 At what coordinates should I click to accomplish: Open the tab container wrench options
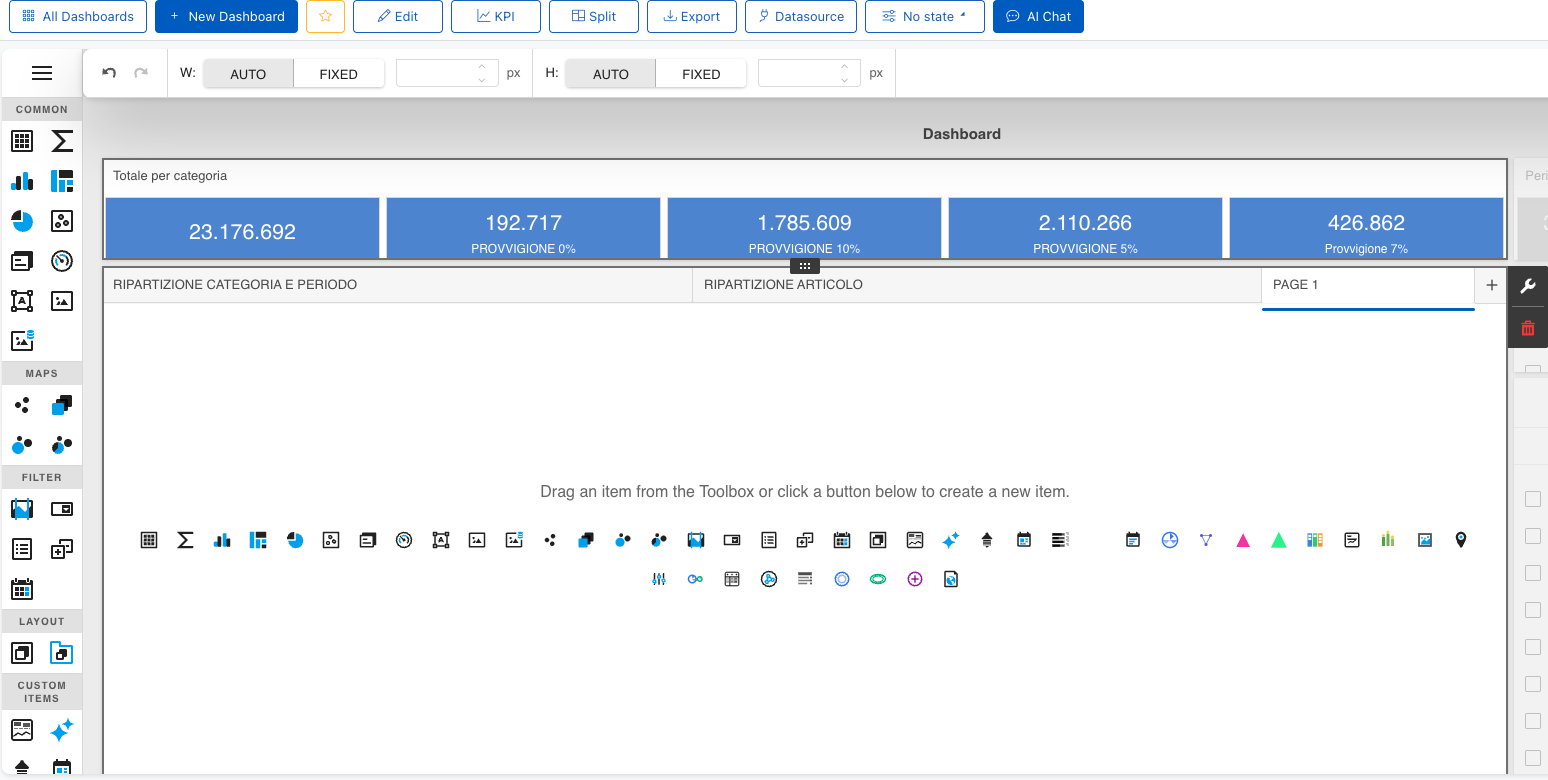point(1528,287)
